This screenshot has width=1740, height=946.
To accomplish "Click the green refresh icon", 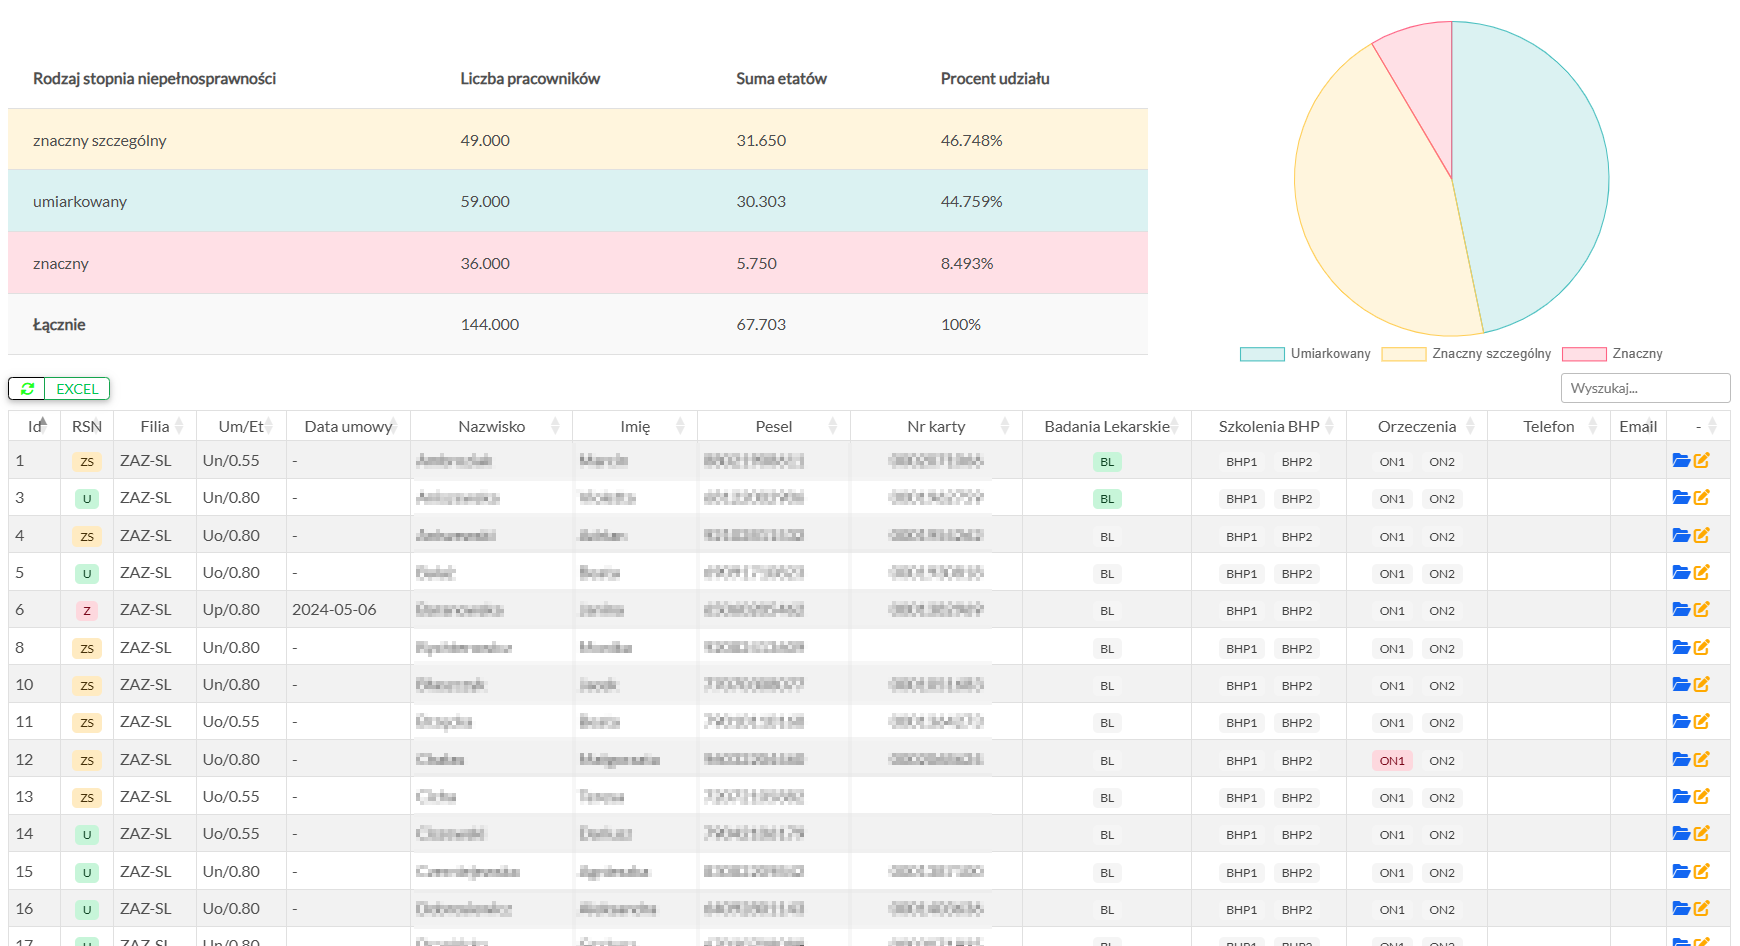I will 27,389.
